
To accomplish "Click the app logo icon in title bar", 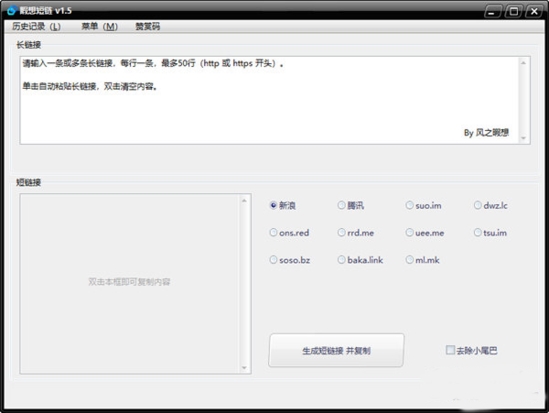I will [11, 10].
